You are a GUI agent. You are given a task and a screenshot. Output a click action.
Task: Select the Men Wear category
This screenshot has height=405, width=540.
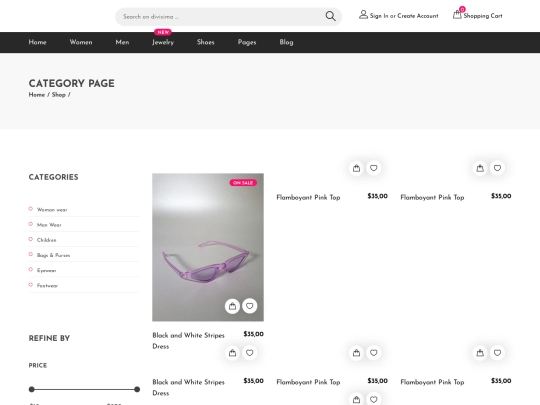(49, 225)
